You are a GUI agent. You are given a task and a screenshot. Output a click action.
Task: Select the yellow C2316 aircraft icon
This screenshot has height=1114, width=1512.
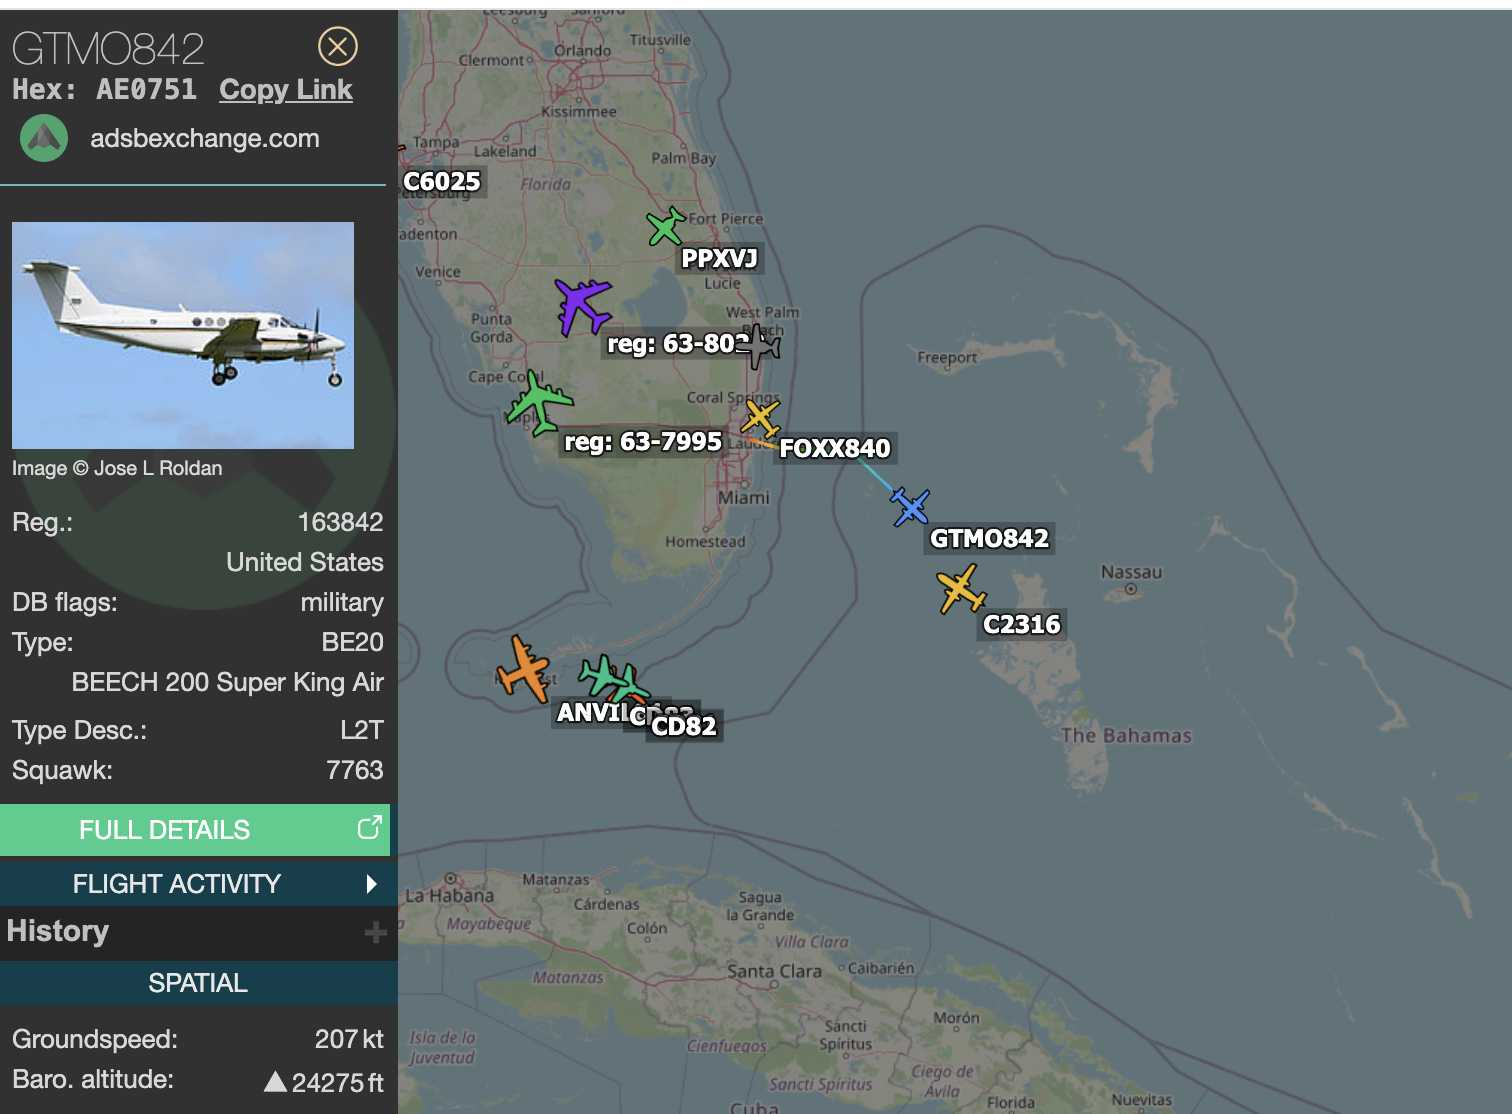pyautogui.click(x=961, y=589)
